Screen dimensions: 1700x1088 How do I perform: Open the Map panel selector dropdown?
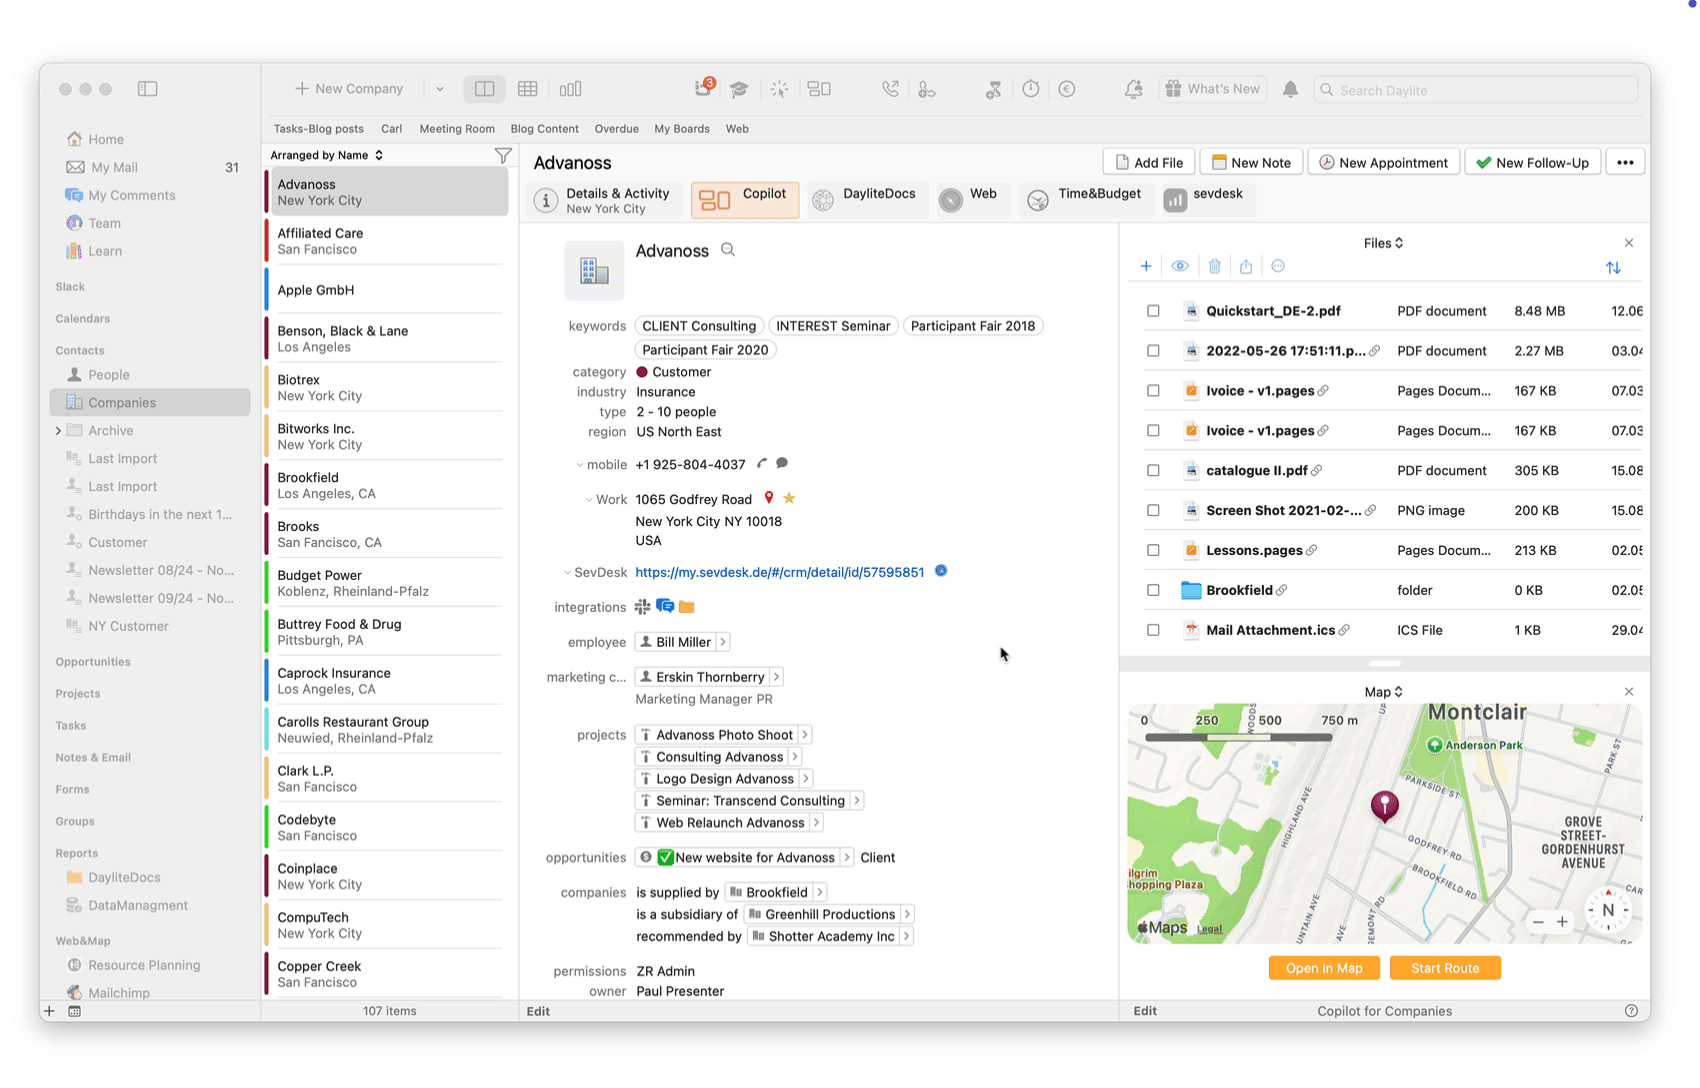1383,692
